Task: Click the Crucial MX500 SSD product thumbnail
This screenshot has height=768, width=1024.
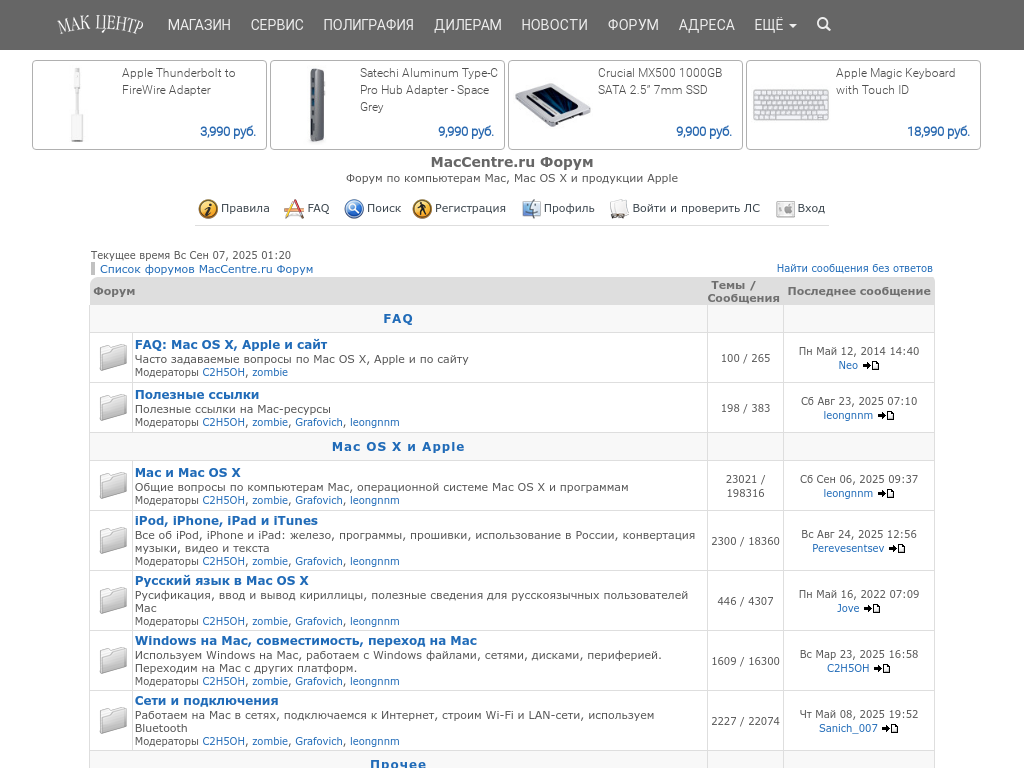Action: point(552,105)
